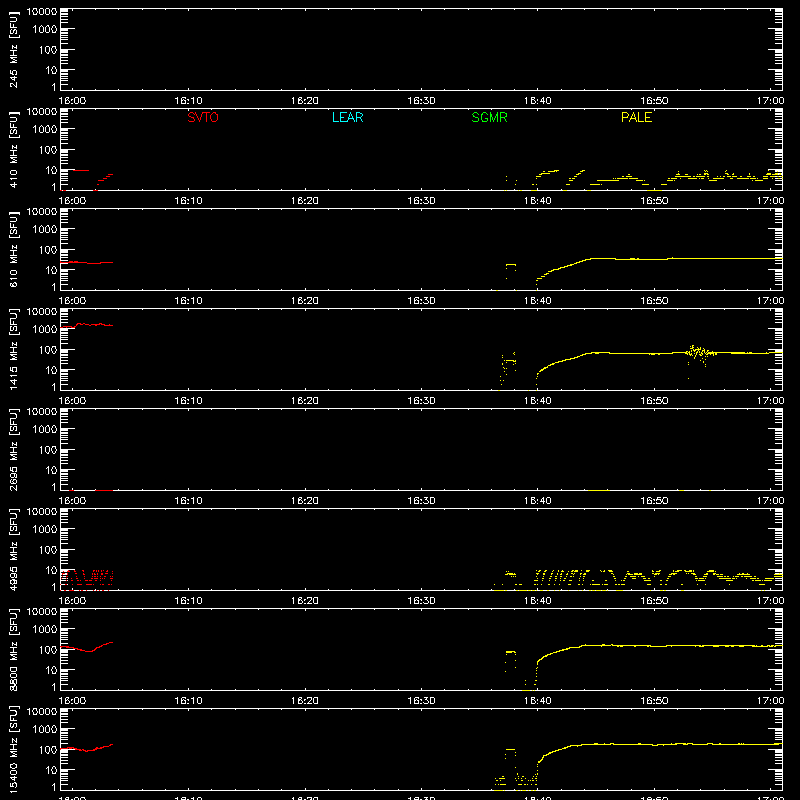Click the 17:00 time label below 4995 MHz plot
800x800 pixels.
coord(770,601)
